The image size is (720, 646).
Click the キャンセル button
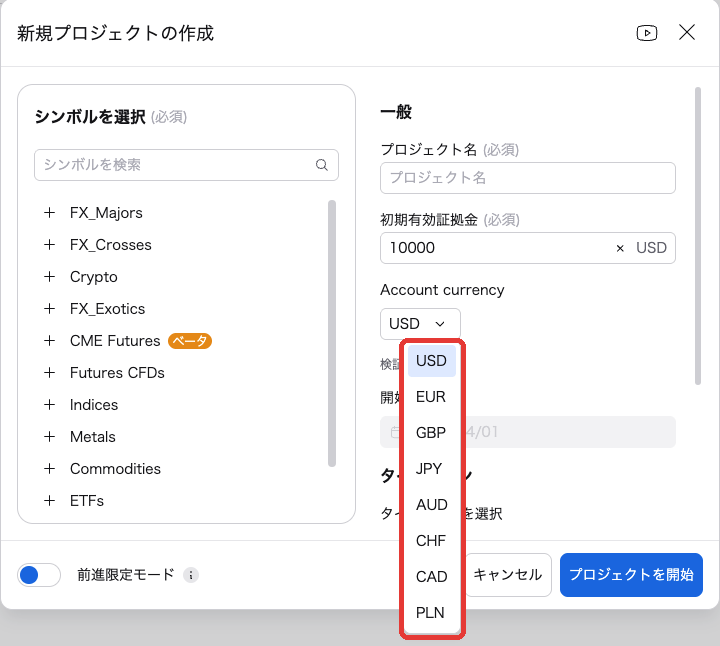pyautogui.click(x=508, y=575)
